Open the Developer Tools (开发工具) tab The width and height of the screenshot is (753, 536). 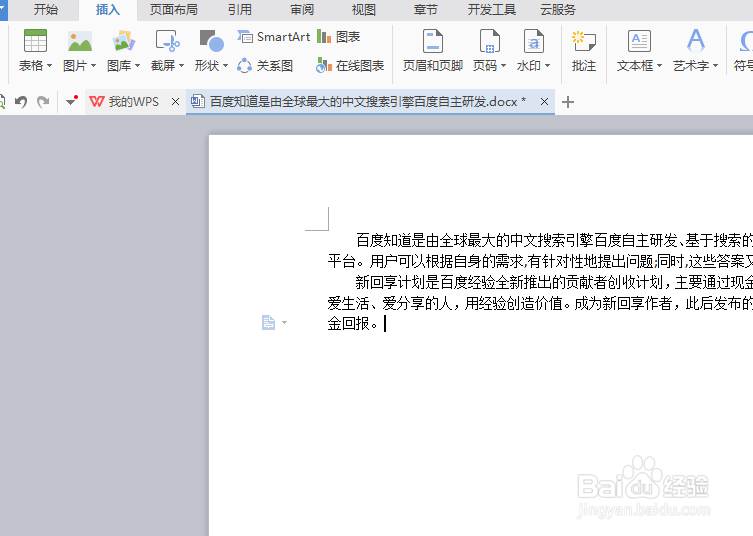(x=492, y=10)
